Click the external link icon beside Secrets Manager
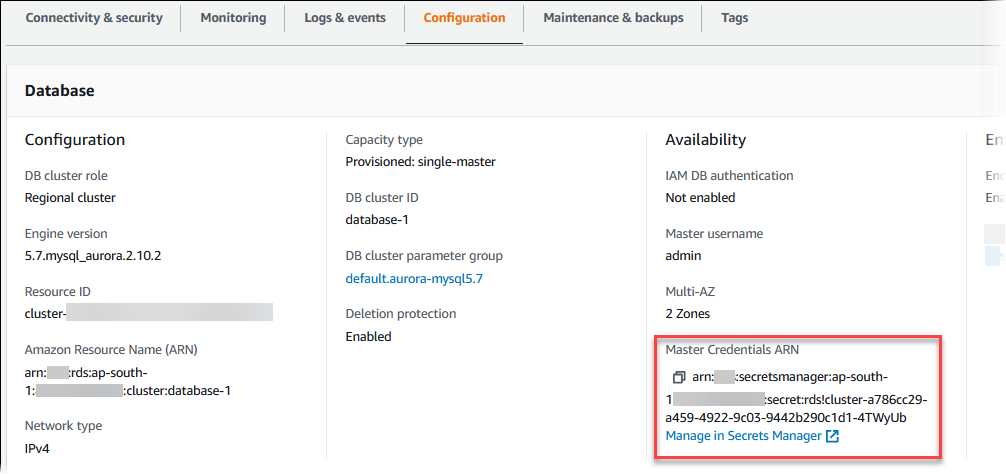Viewport: 1006px width, 474px height. tap(833, 436)
